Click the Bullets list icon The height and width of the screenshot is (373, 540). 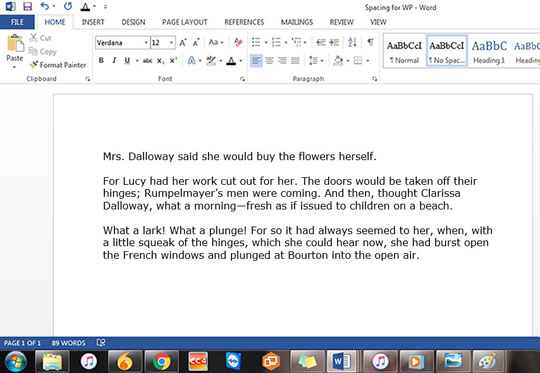256,42
